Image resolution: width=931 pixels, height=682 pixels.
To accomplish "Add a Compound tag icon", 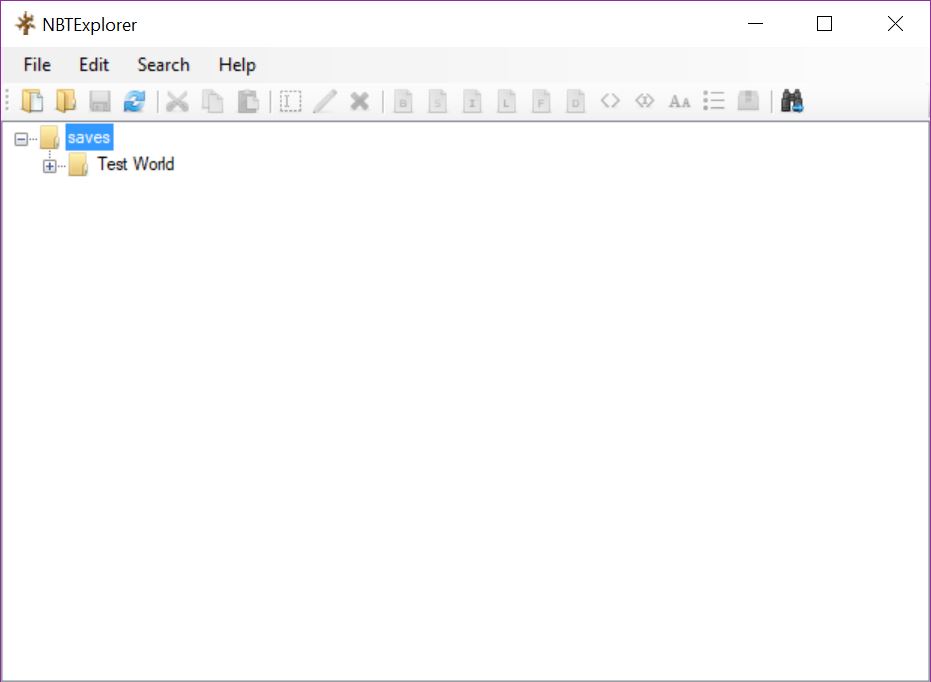I will click(748, 101).
